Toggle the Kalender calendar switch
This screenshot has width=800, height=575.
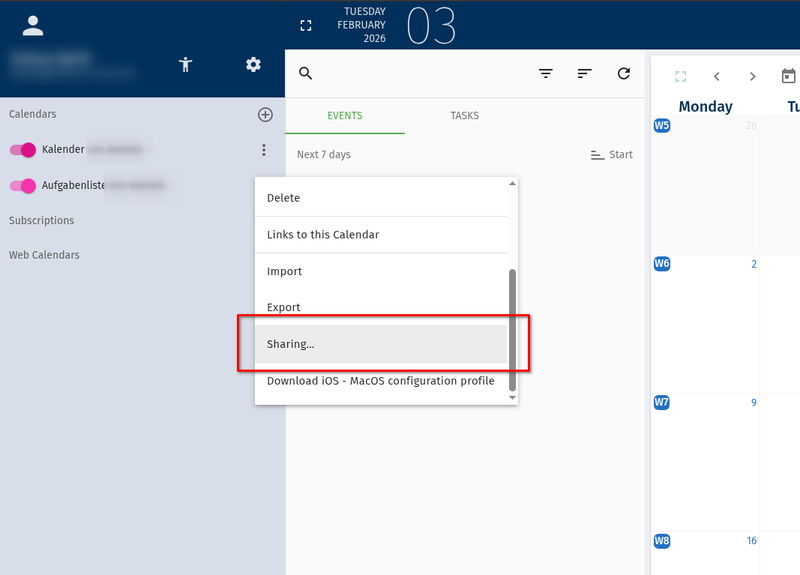tap(23, 150)
